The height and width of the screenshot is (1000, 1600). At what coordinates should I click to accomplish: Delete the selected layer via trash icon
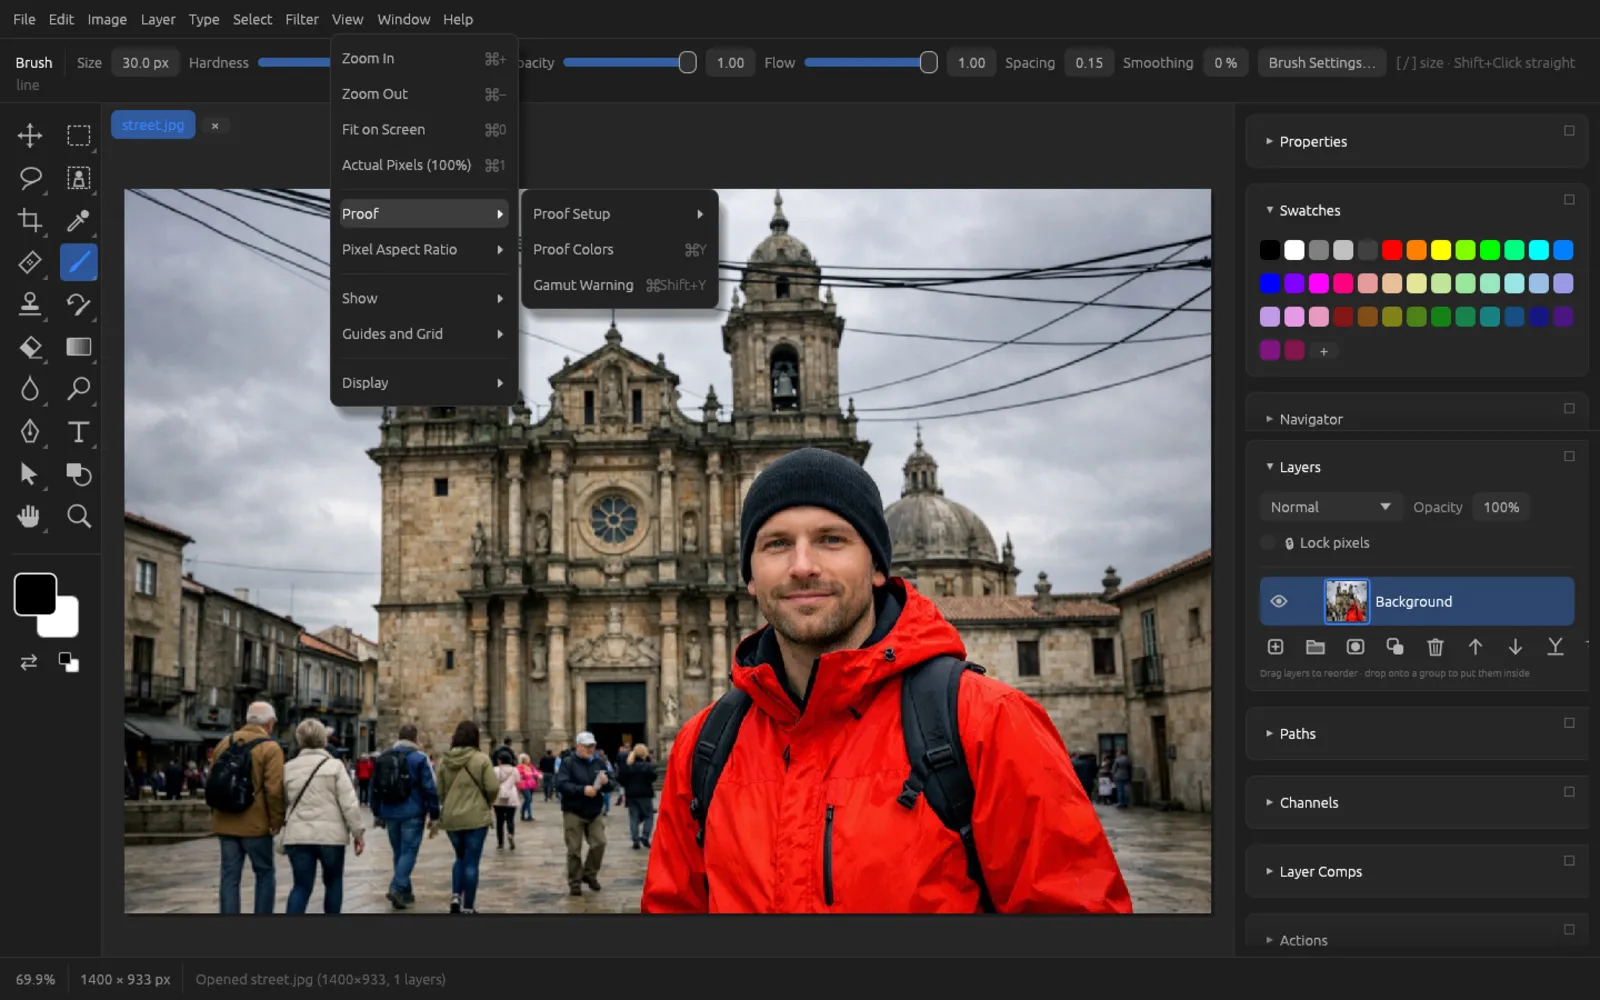(1435, 647)
